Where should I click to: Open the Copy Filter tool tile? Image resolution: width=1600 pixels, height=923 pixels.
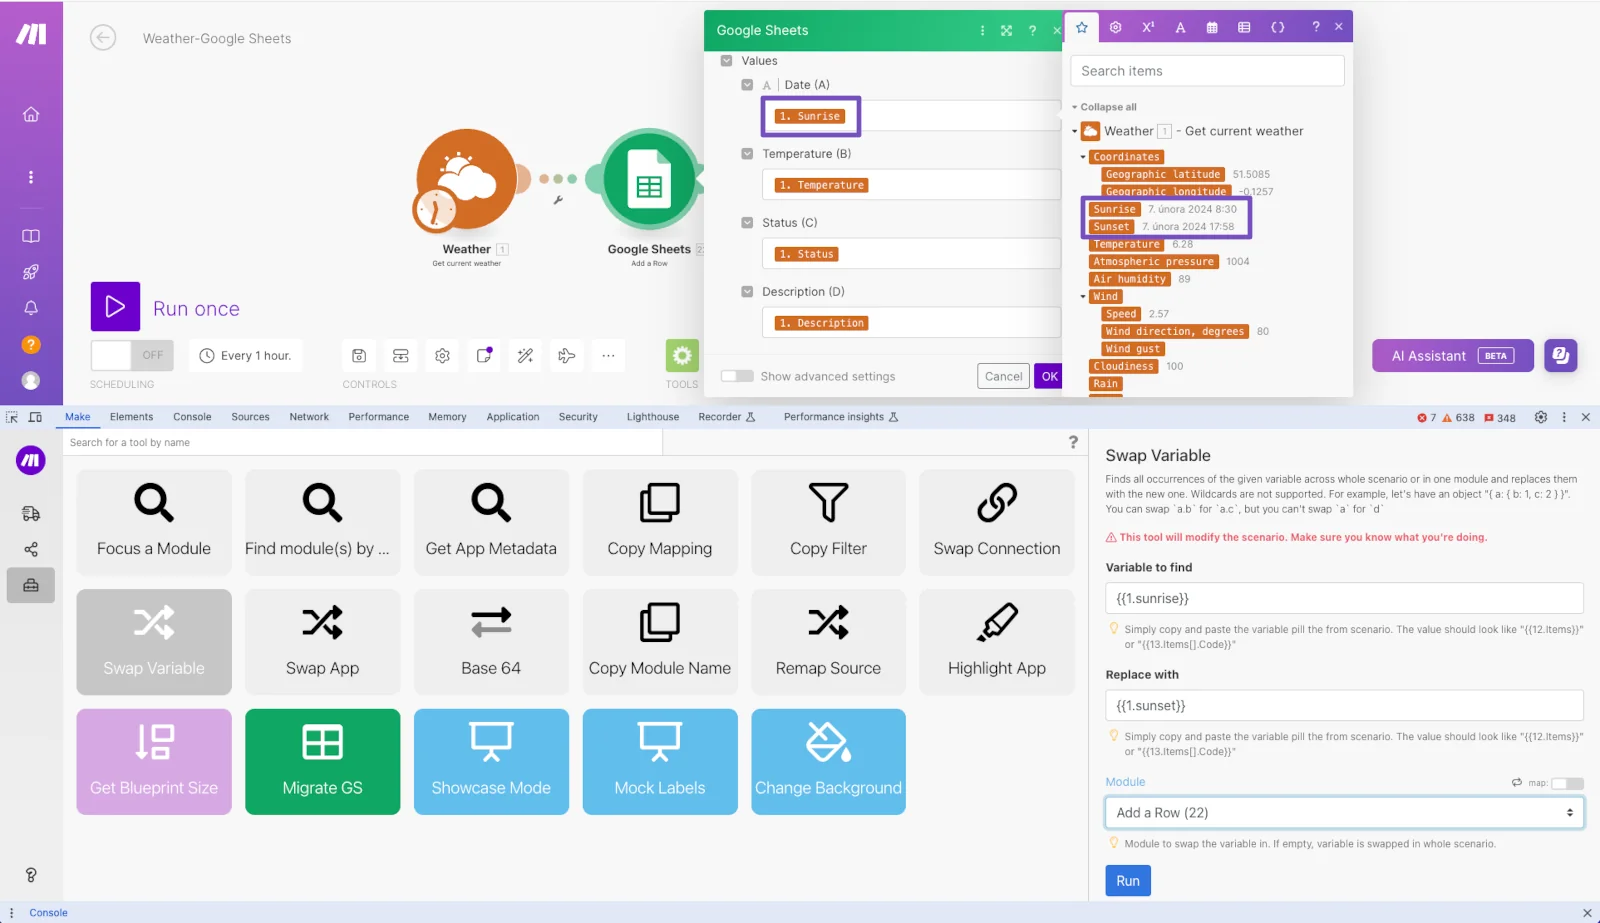pos(828,522)
